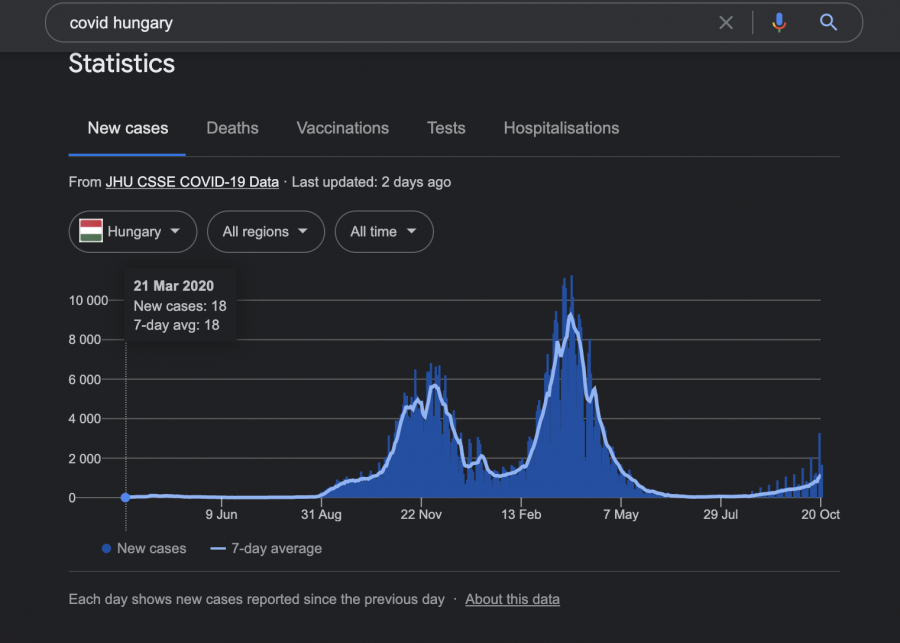This screenshot has height=643, width=900.
Task: Select the New cases tab
Action: click(128, 128)
